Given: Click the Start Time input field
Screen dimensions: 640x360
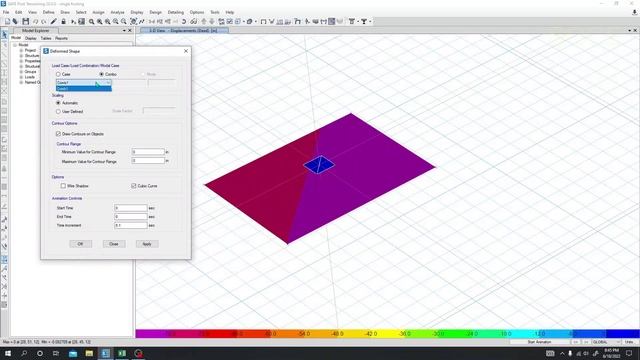Looking at the screenshot, I should click(131, 208).
